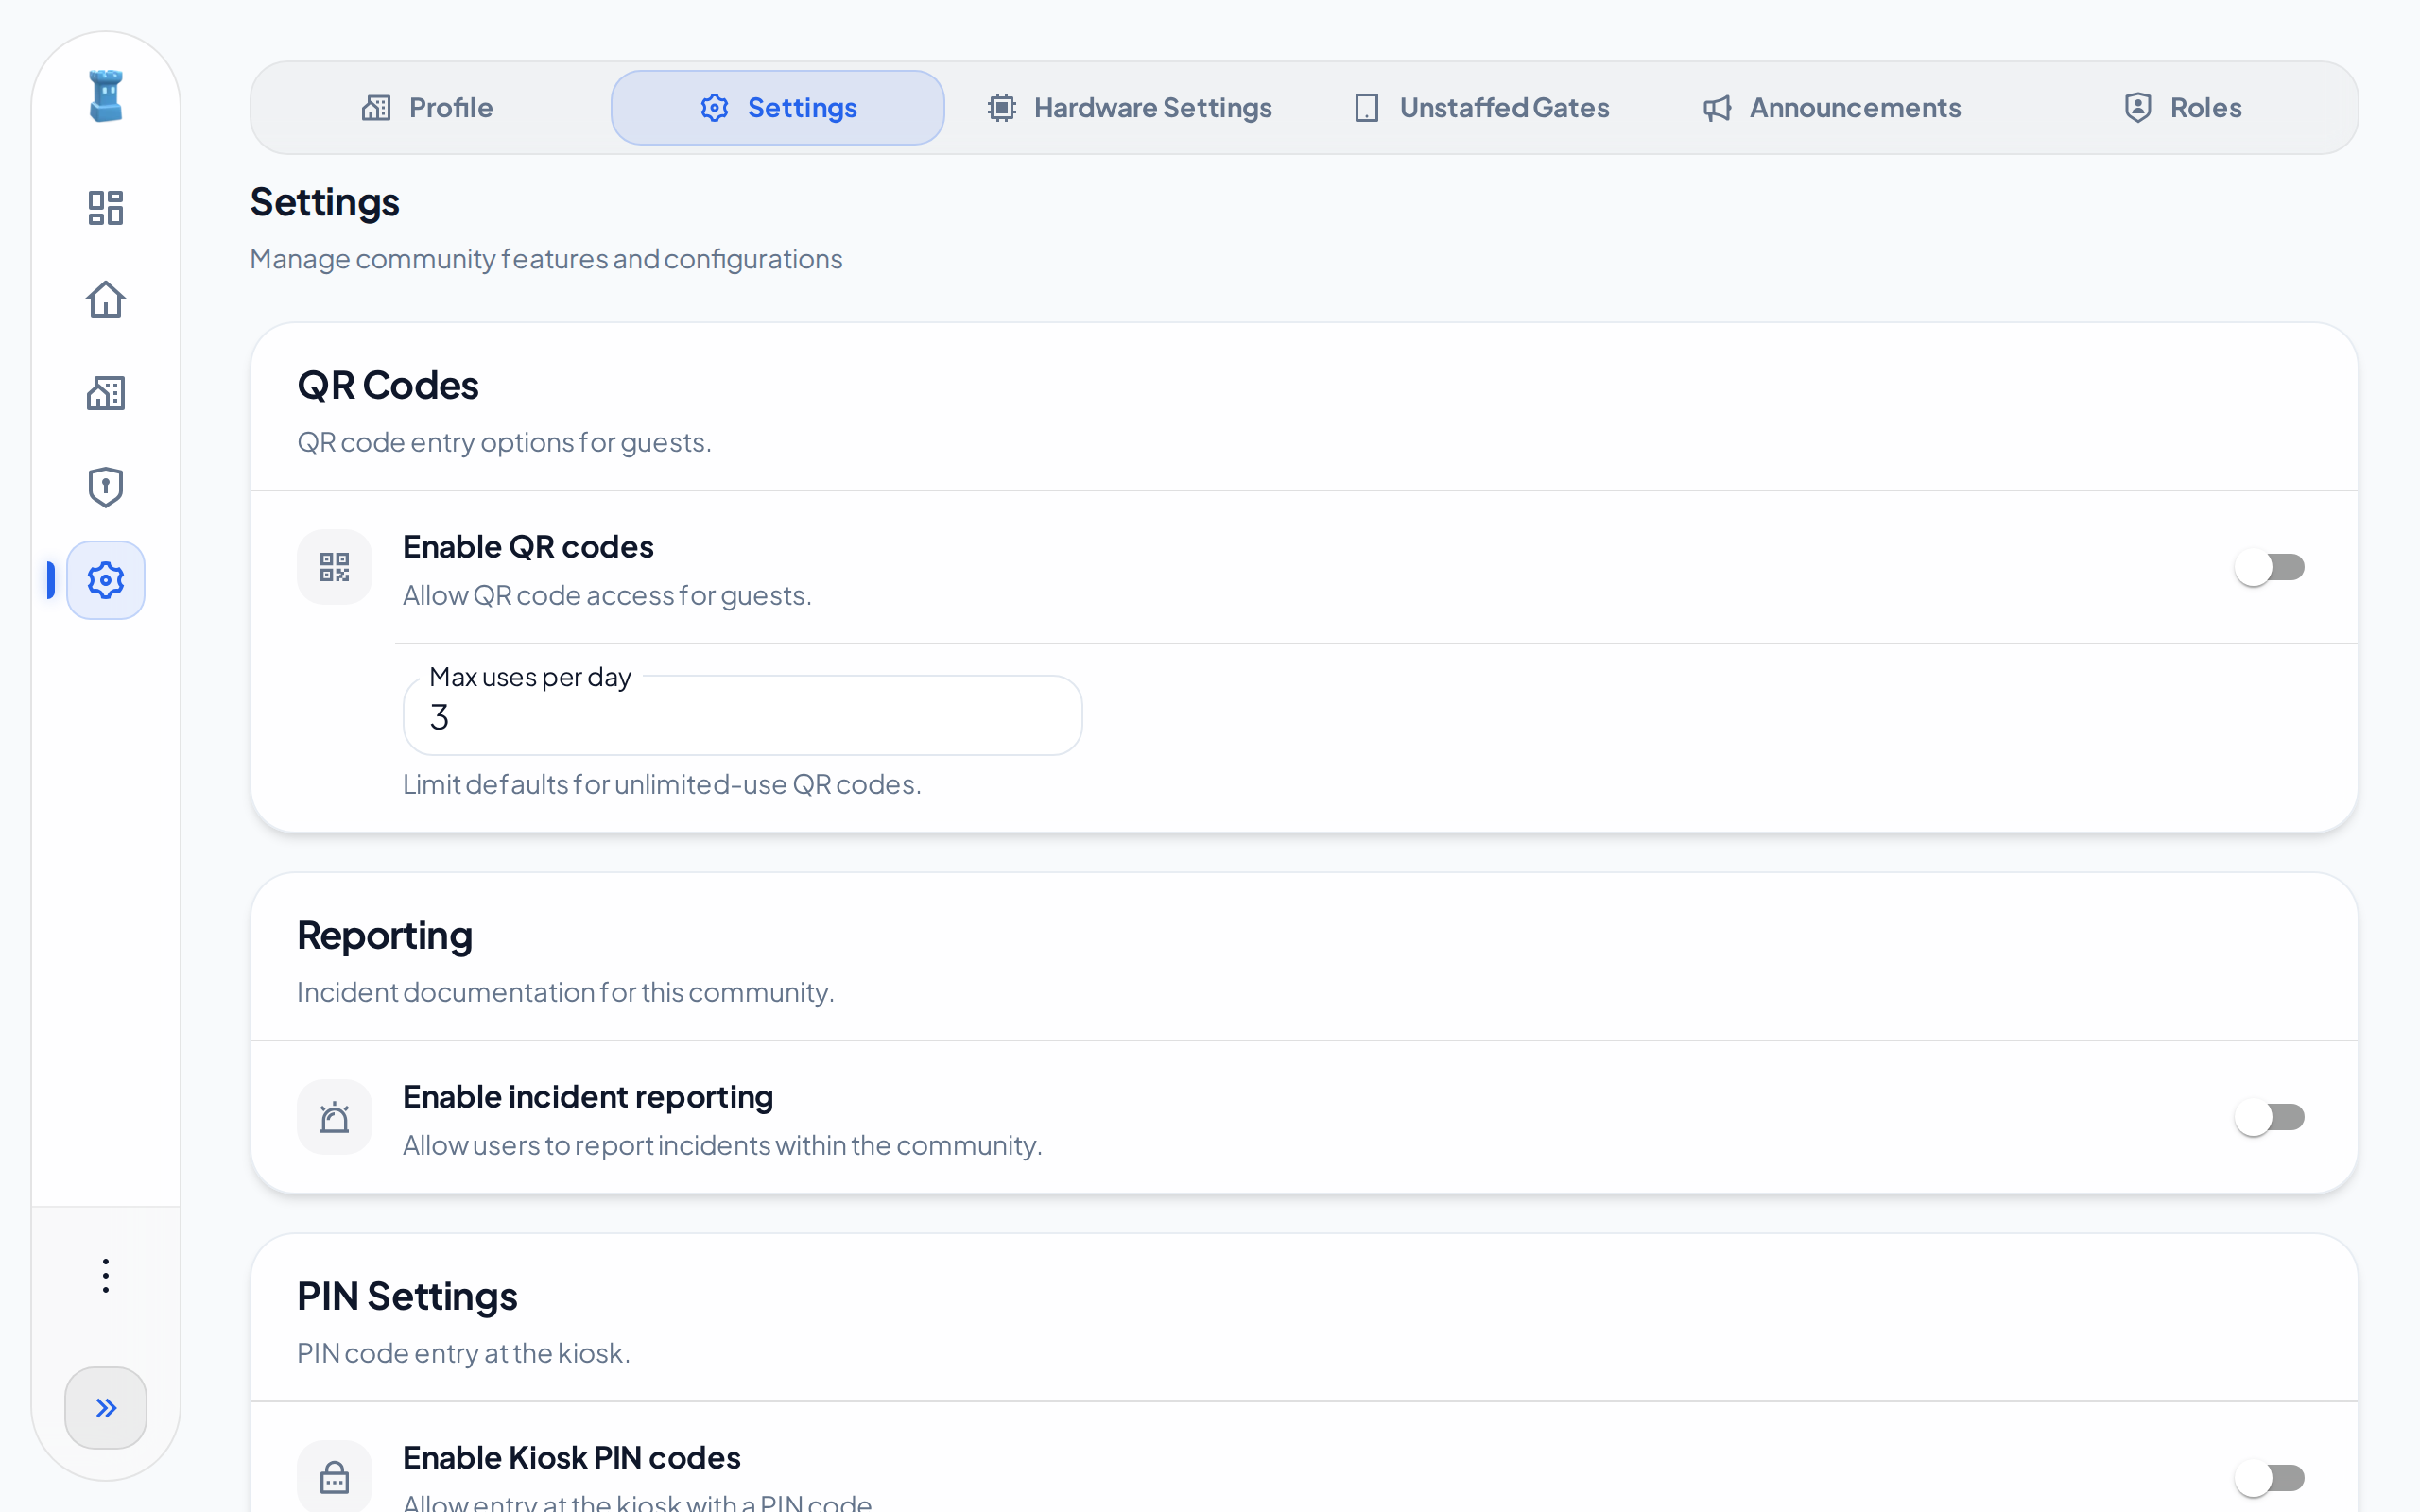Click 'QR code entry options for guests.' text
This screenshot has width=2420, height=1512.
point(504,442)
